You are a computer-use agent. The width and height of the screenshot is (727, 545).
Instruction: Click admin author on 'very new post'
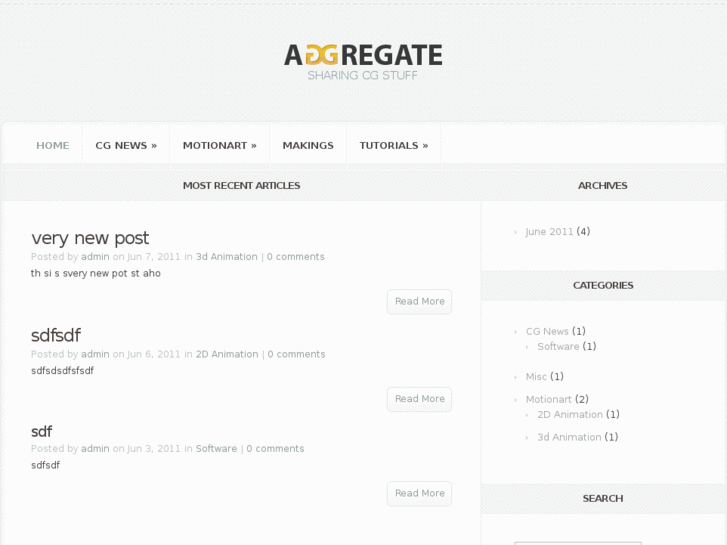point(95,257)
